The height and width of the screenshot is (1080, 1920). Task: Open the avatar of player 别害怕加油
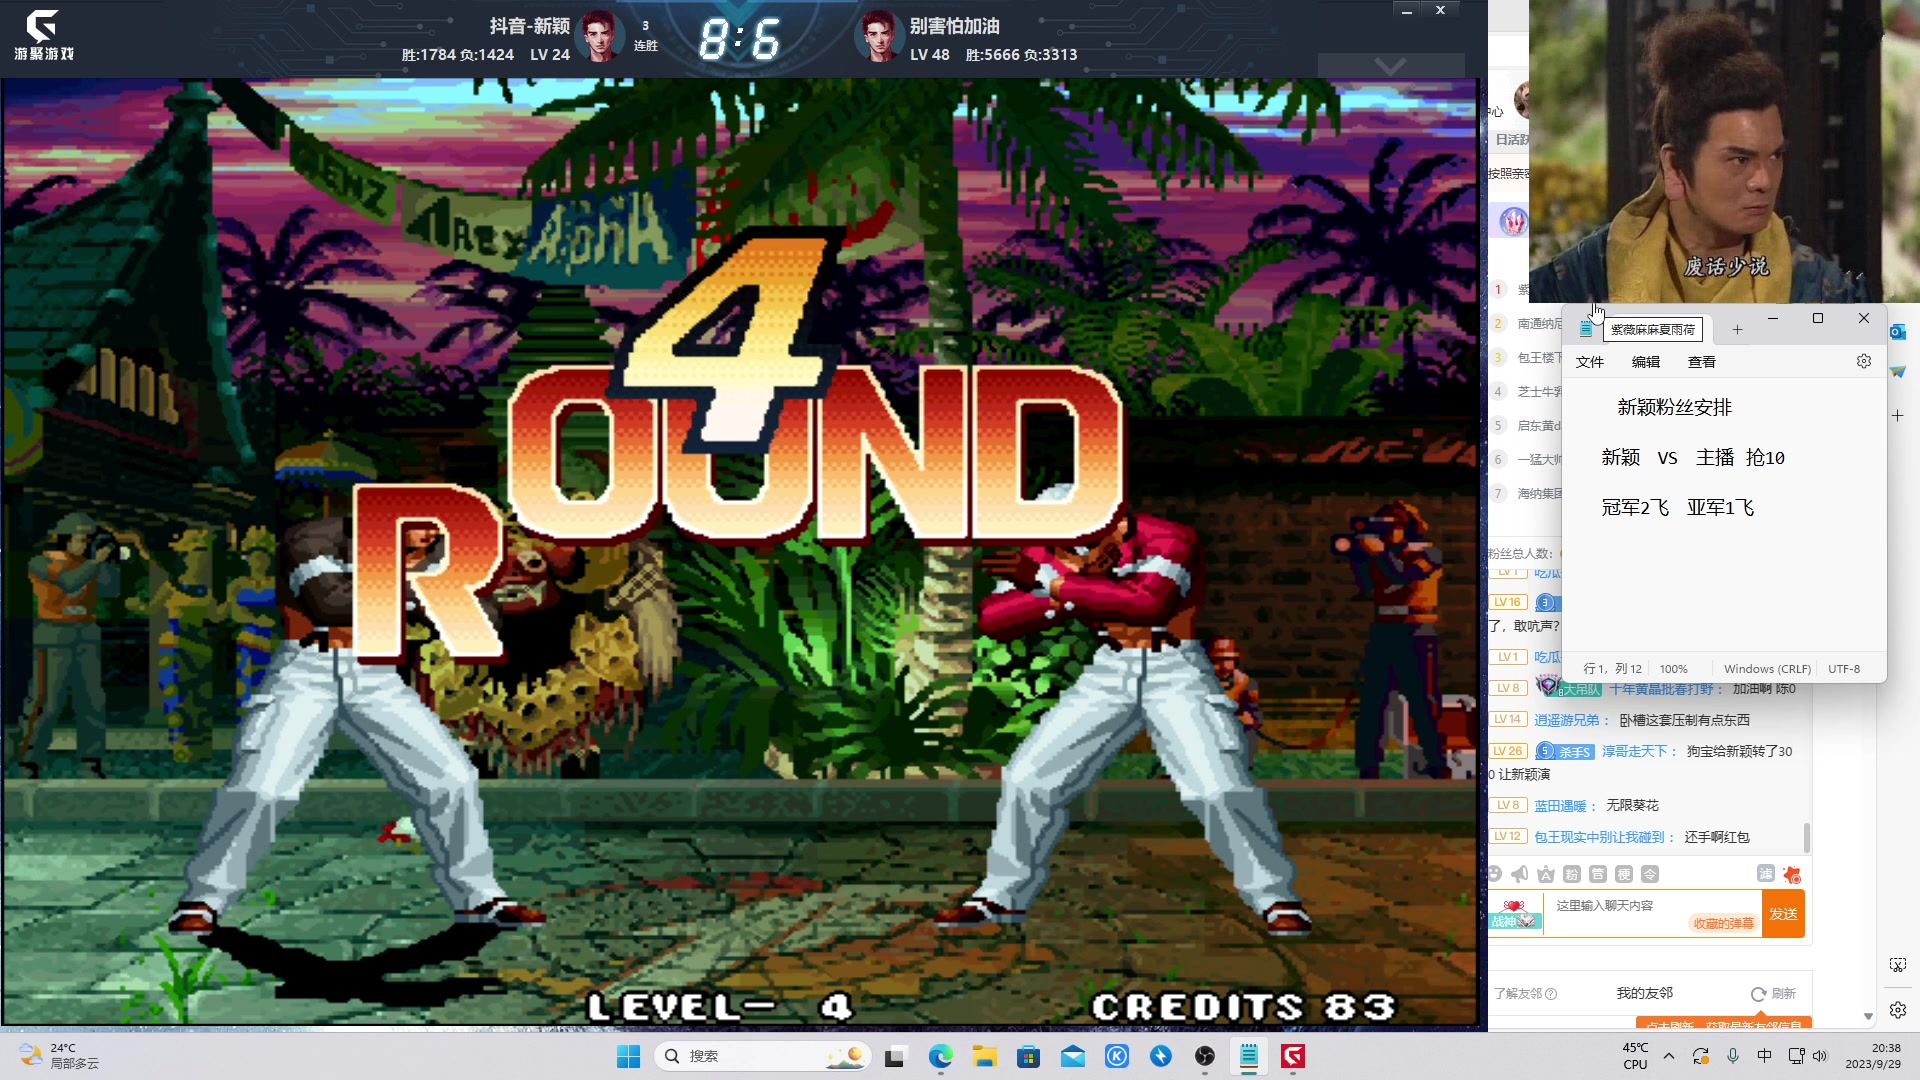879,37
